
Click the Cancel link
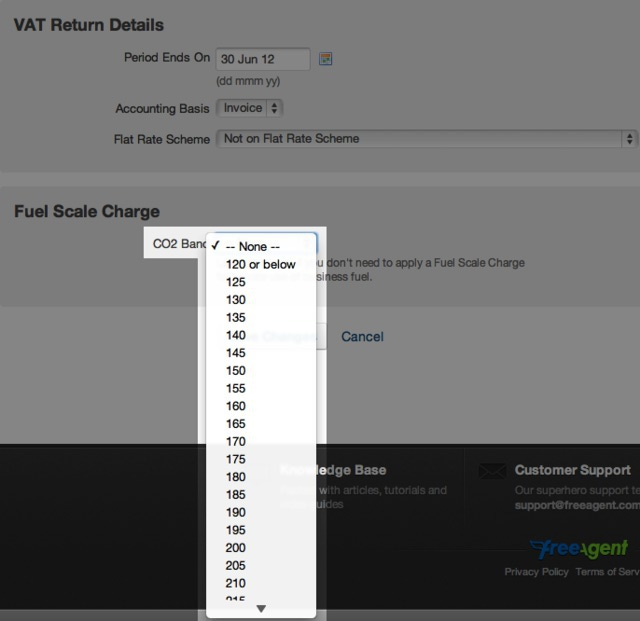pos(362,337)
